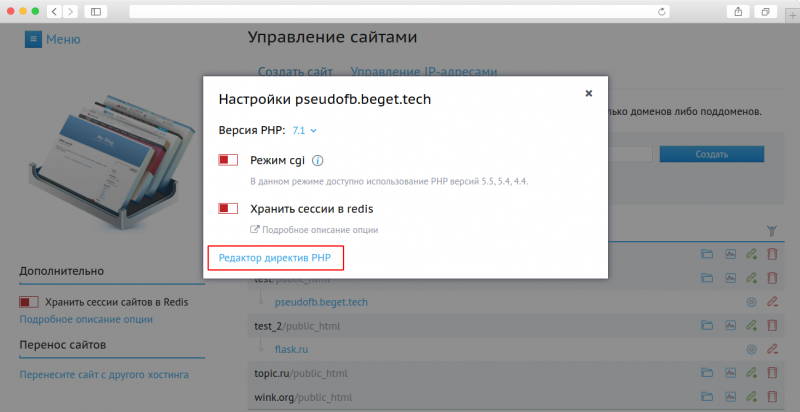Open Подробное описание опции link in dialog
Viewport: 800px width, 412px height.
(x=314, y=229)
